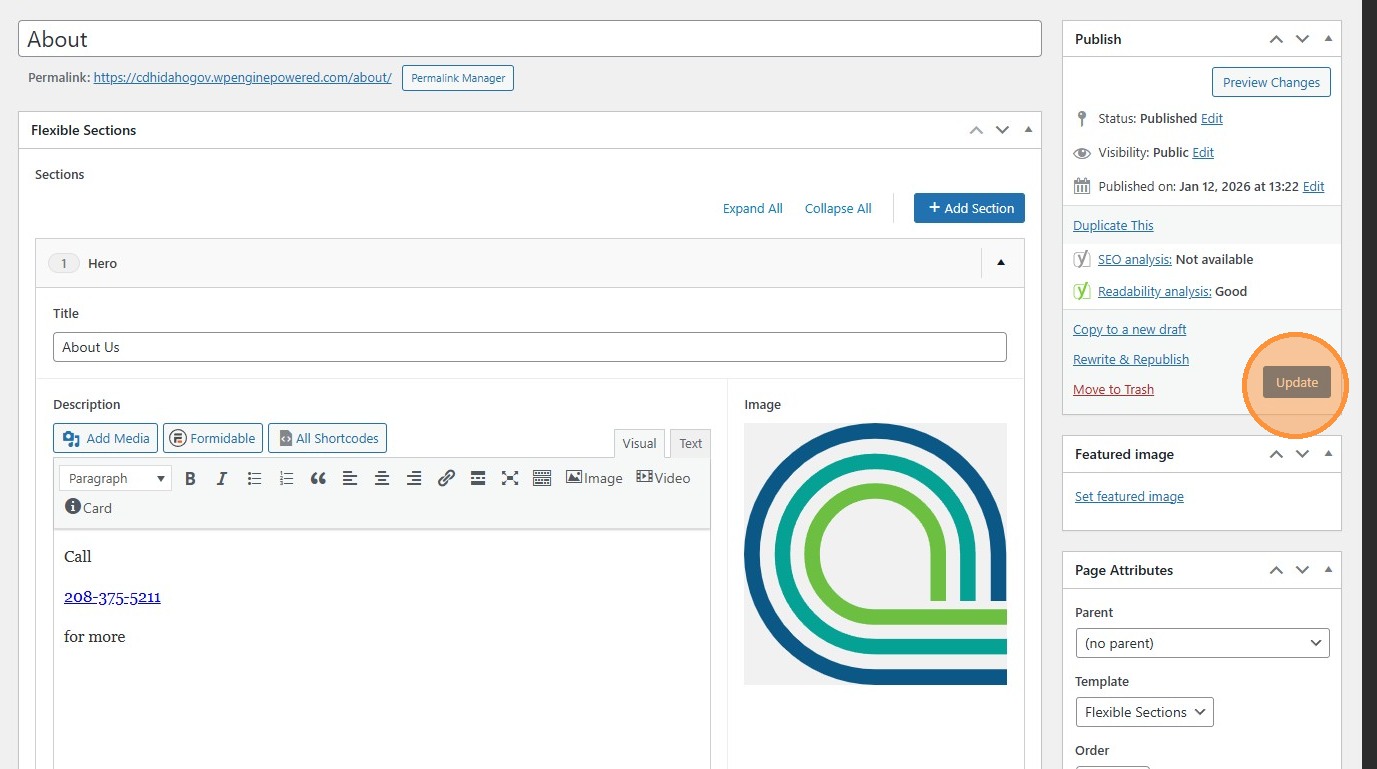Move this page to Trash
Screen dimensions: 1377x769
[x=1113, y=389]
